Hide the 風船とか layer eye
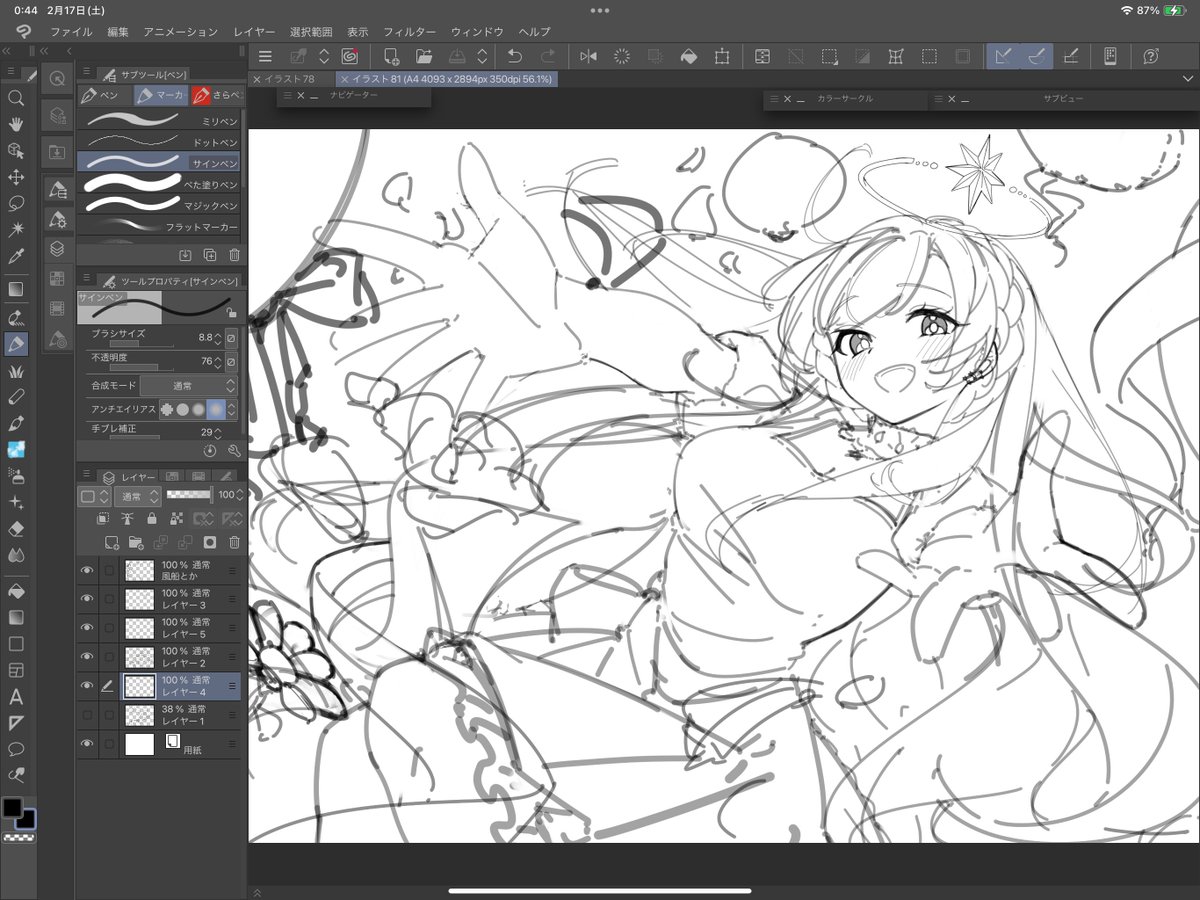1200x900 pixels. (x=87, y=571)
